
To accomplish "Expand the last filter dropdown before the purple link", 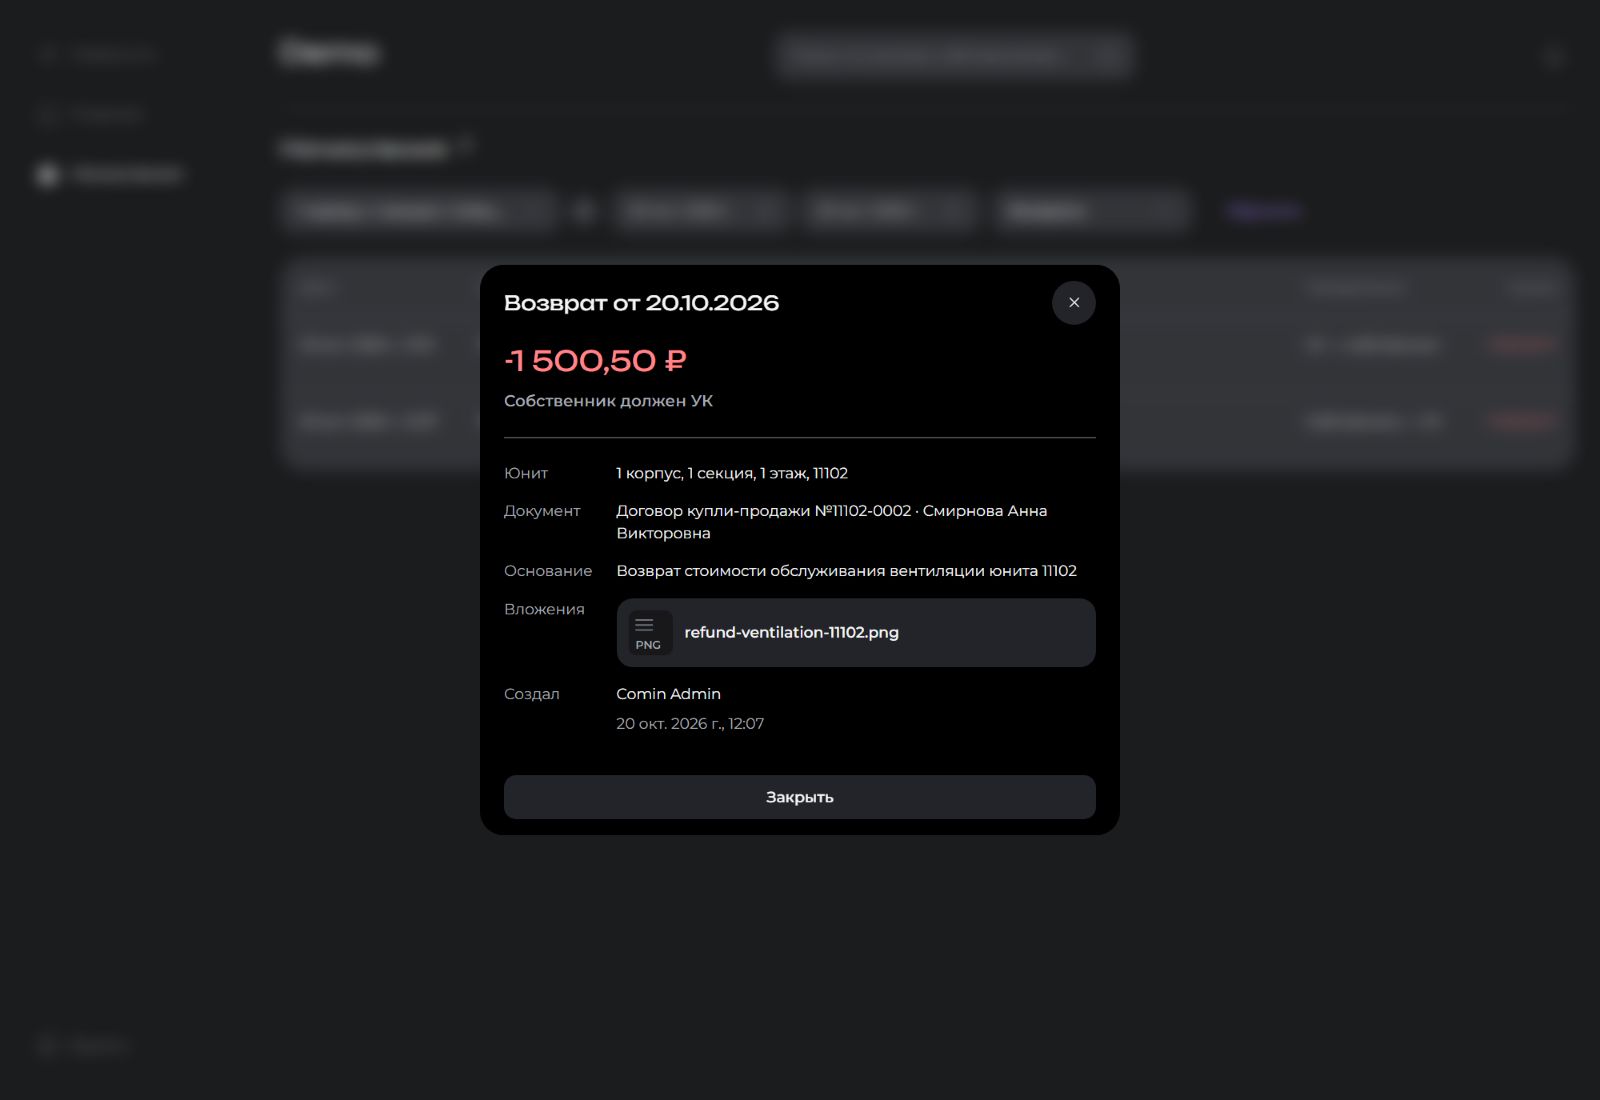I will tap(1092, 211).
